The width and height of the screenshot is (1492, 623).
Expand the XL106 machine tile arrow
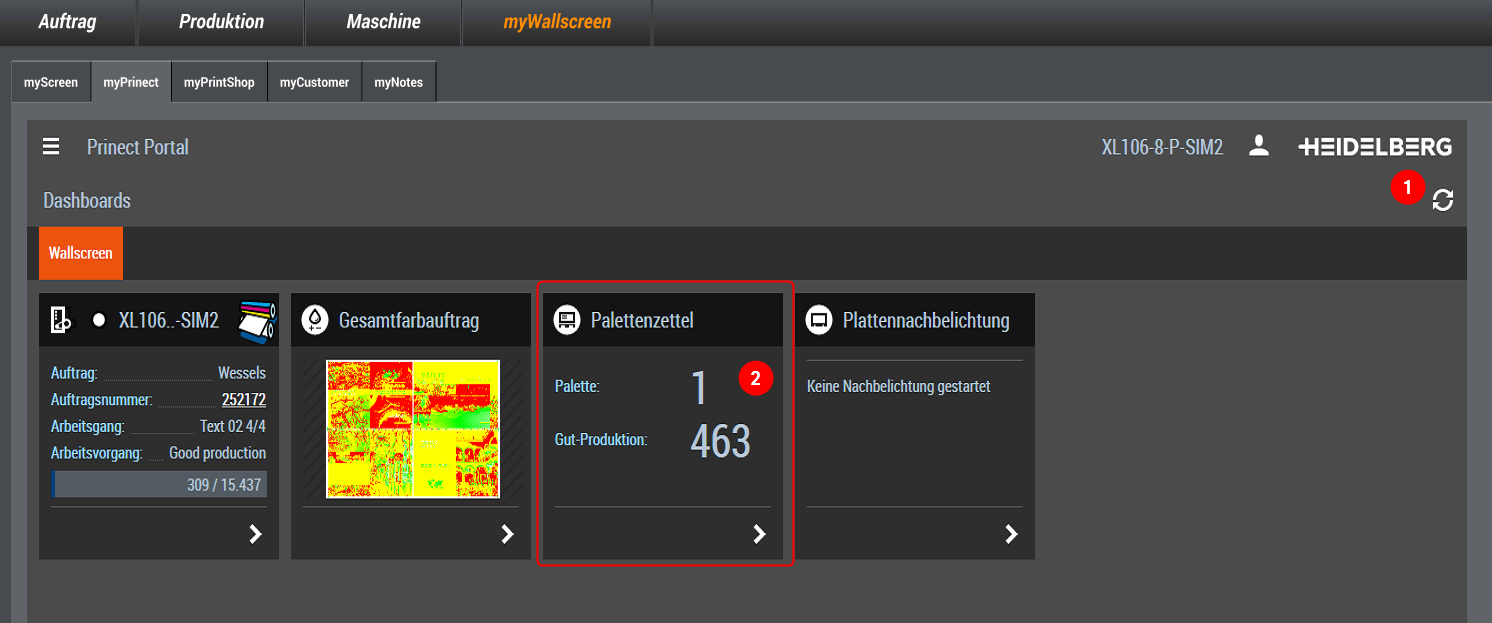[x=255, y=534]
